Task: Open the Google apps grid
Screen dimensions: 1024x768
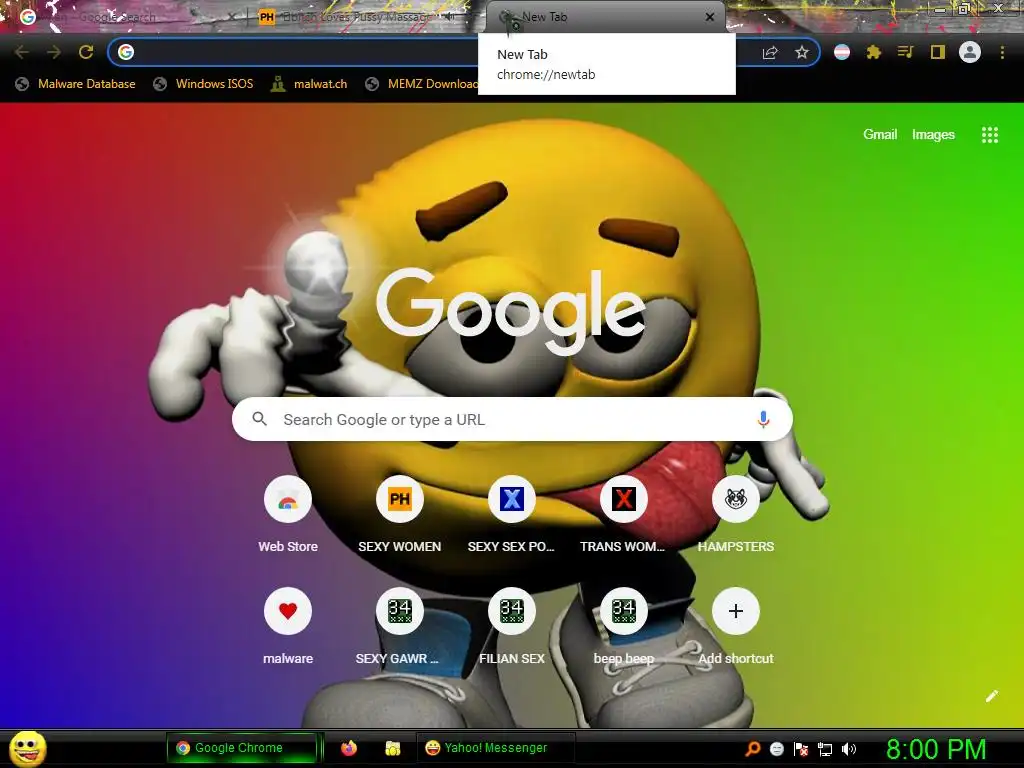Action: point(989,135)
